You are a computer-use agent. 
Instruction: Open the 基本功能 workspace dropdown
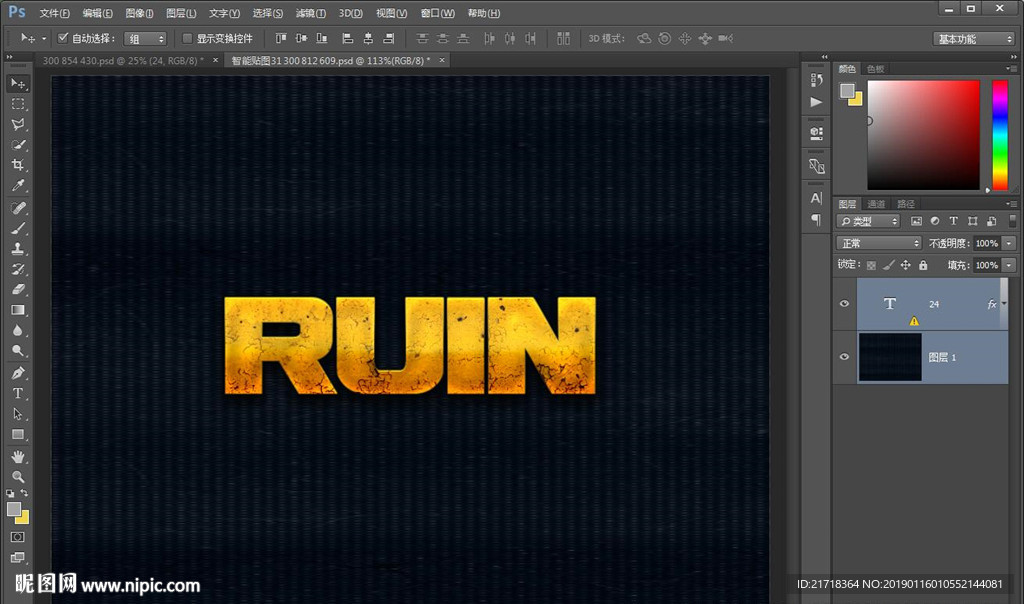[974, 39]
